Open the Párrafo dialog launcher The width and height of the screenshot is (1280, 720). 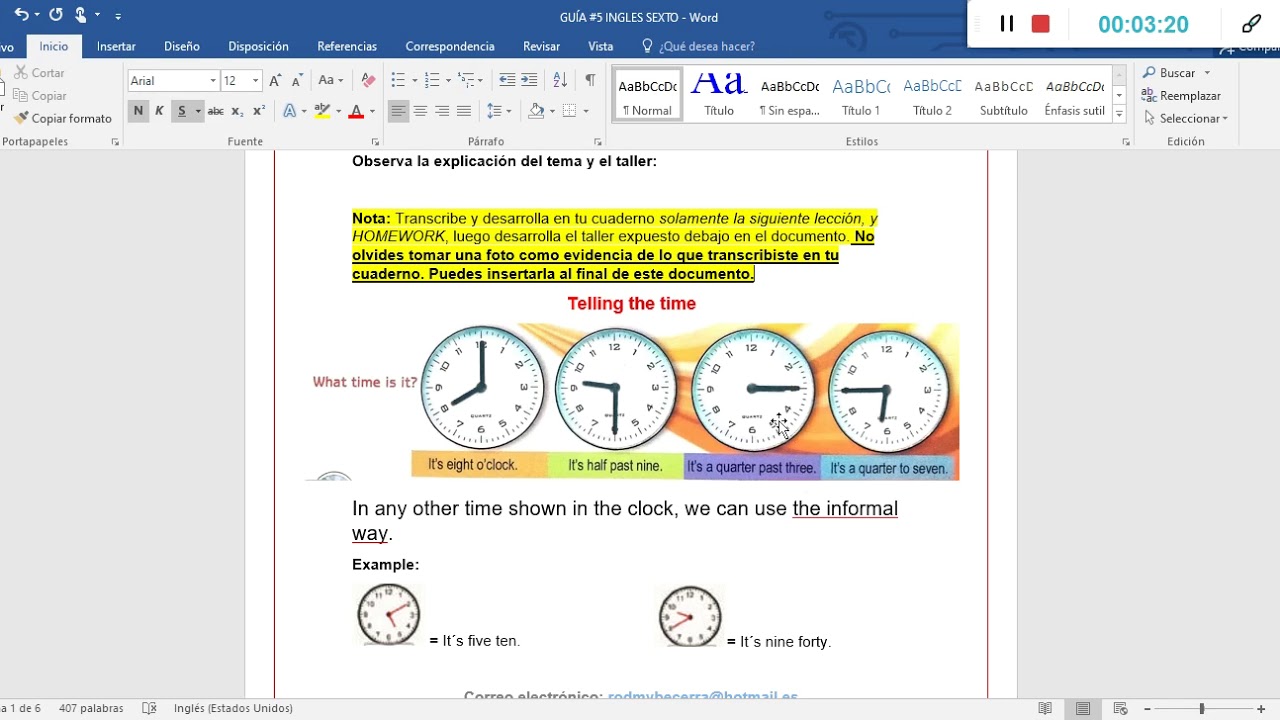[598, 142]
